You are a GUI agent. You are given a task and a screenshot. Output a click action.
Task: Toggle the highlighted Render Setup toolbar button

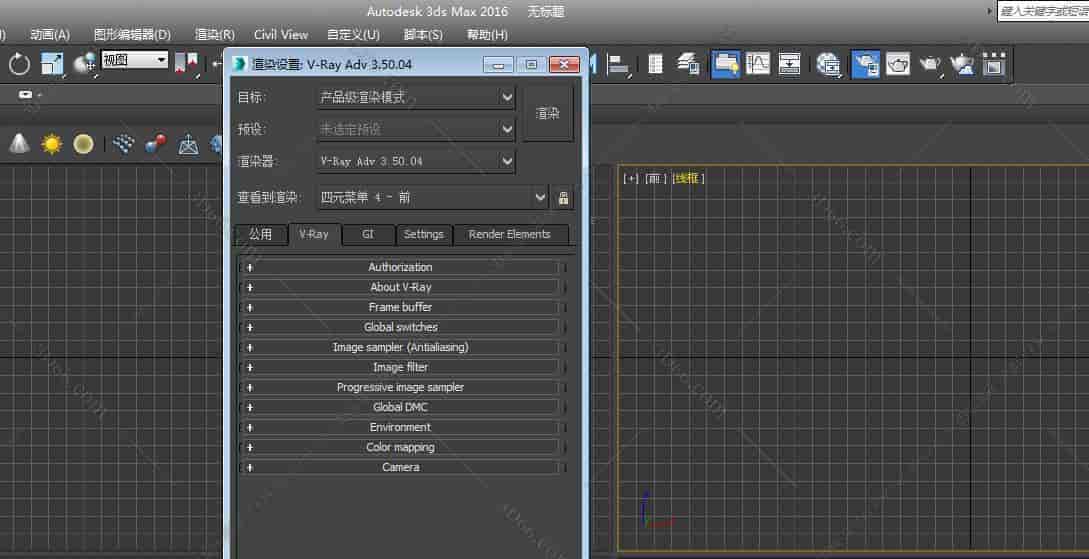pyautogui.click(x=866, y=64)
